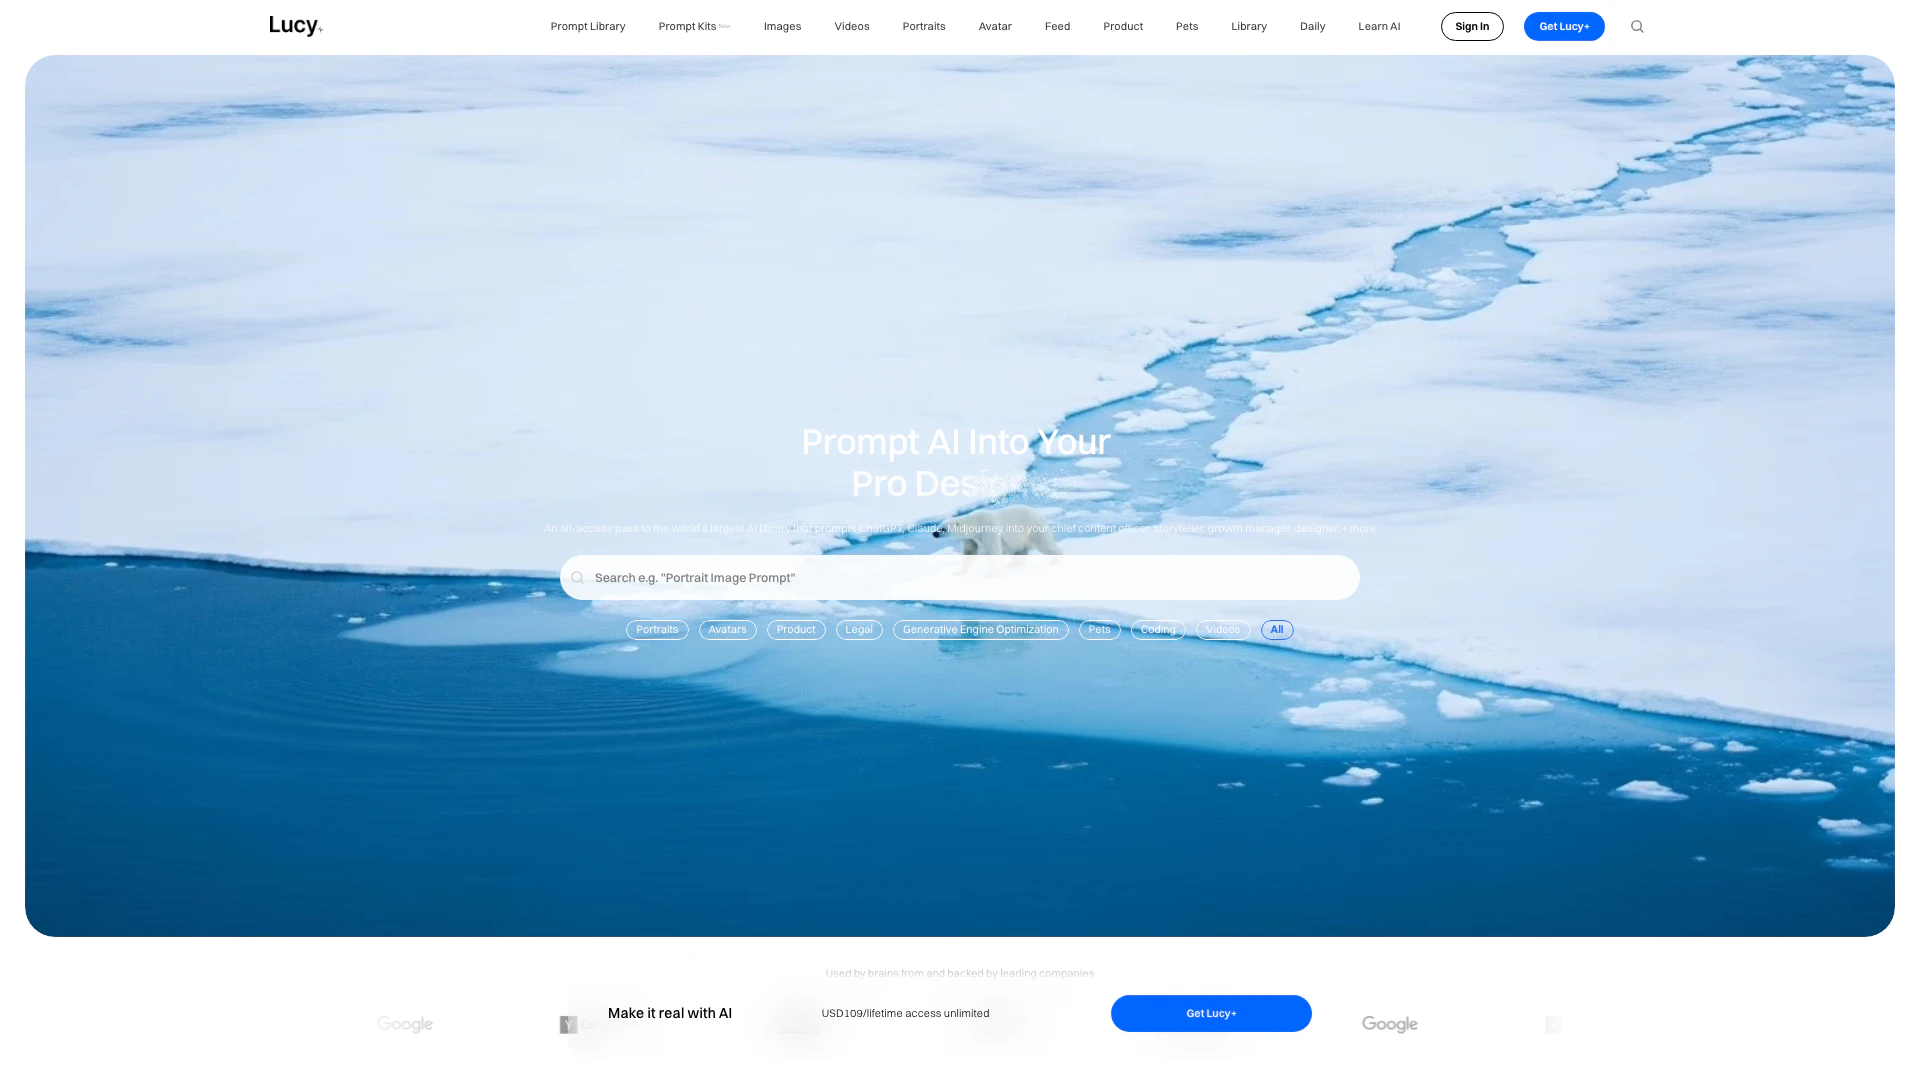Click the magnifier search icon in header
This screenshot has width=1920, height=1080.
pyautogui.click(x=1637, y=27)
